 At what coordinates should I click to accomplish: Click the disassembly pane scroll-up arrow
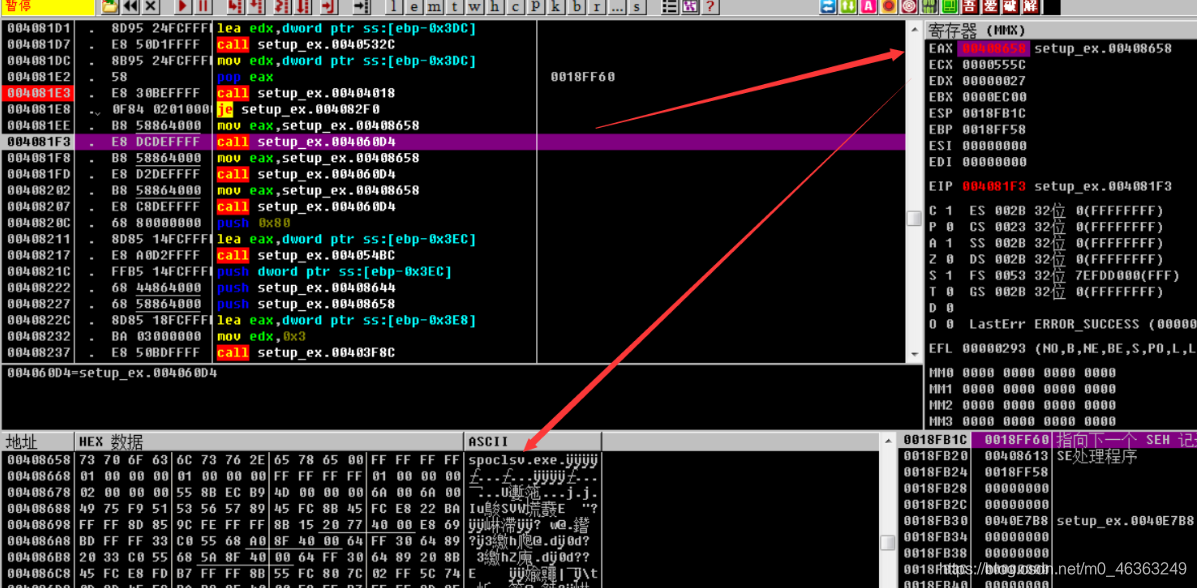(913, 28)
